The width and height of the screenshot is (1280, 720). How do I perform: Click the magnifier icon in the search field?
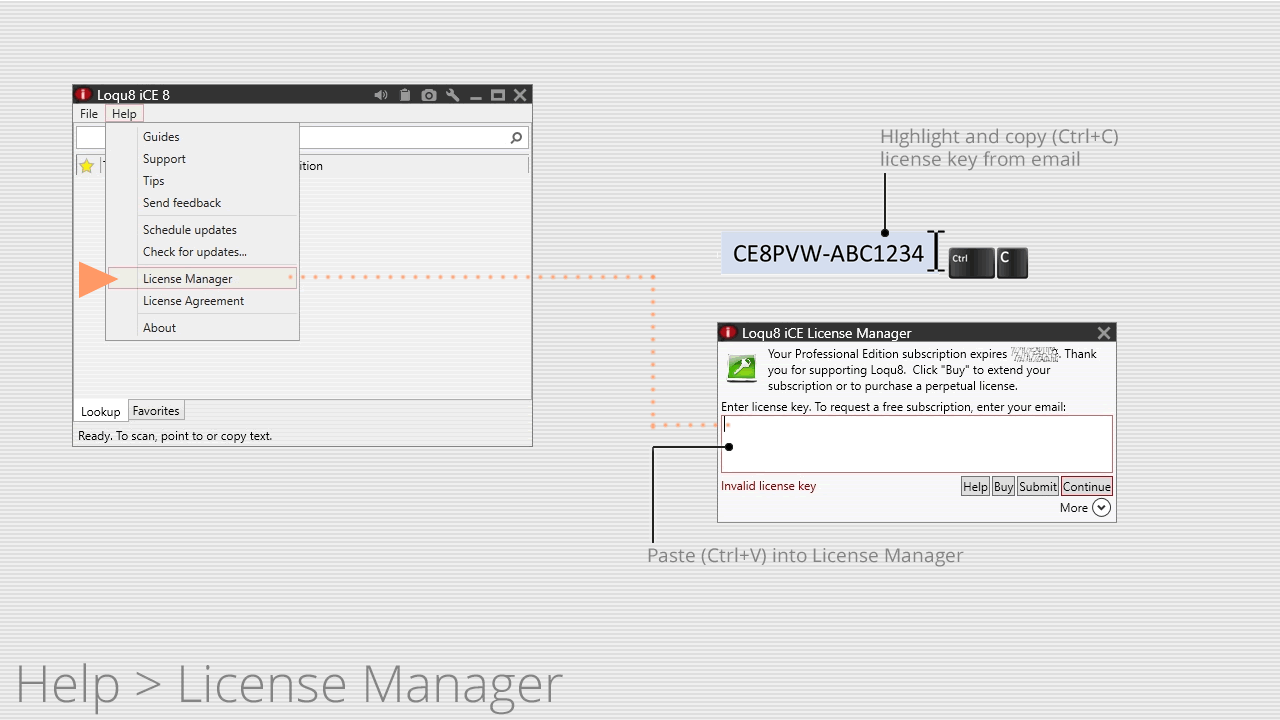[x=516, y=137]
